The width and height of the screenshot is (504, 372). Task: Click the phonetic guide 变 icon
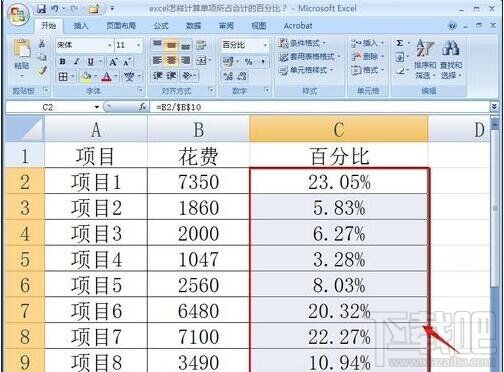(x=129, y=77)
